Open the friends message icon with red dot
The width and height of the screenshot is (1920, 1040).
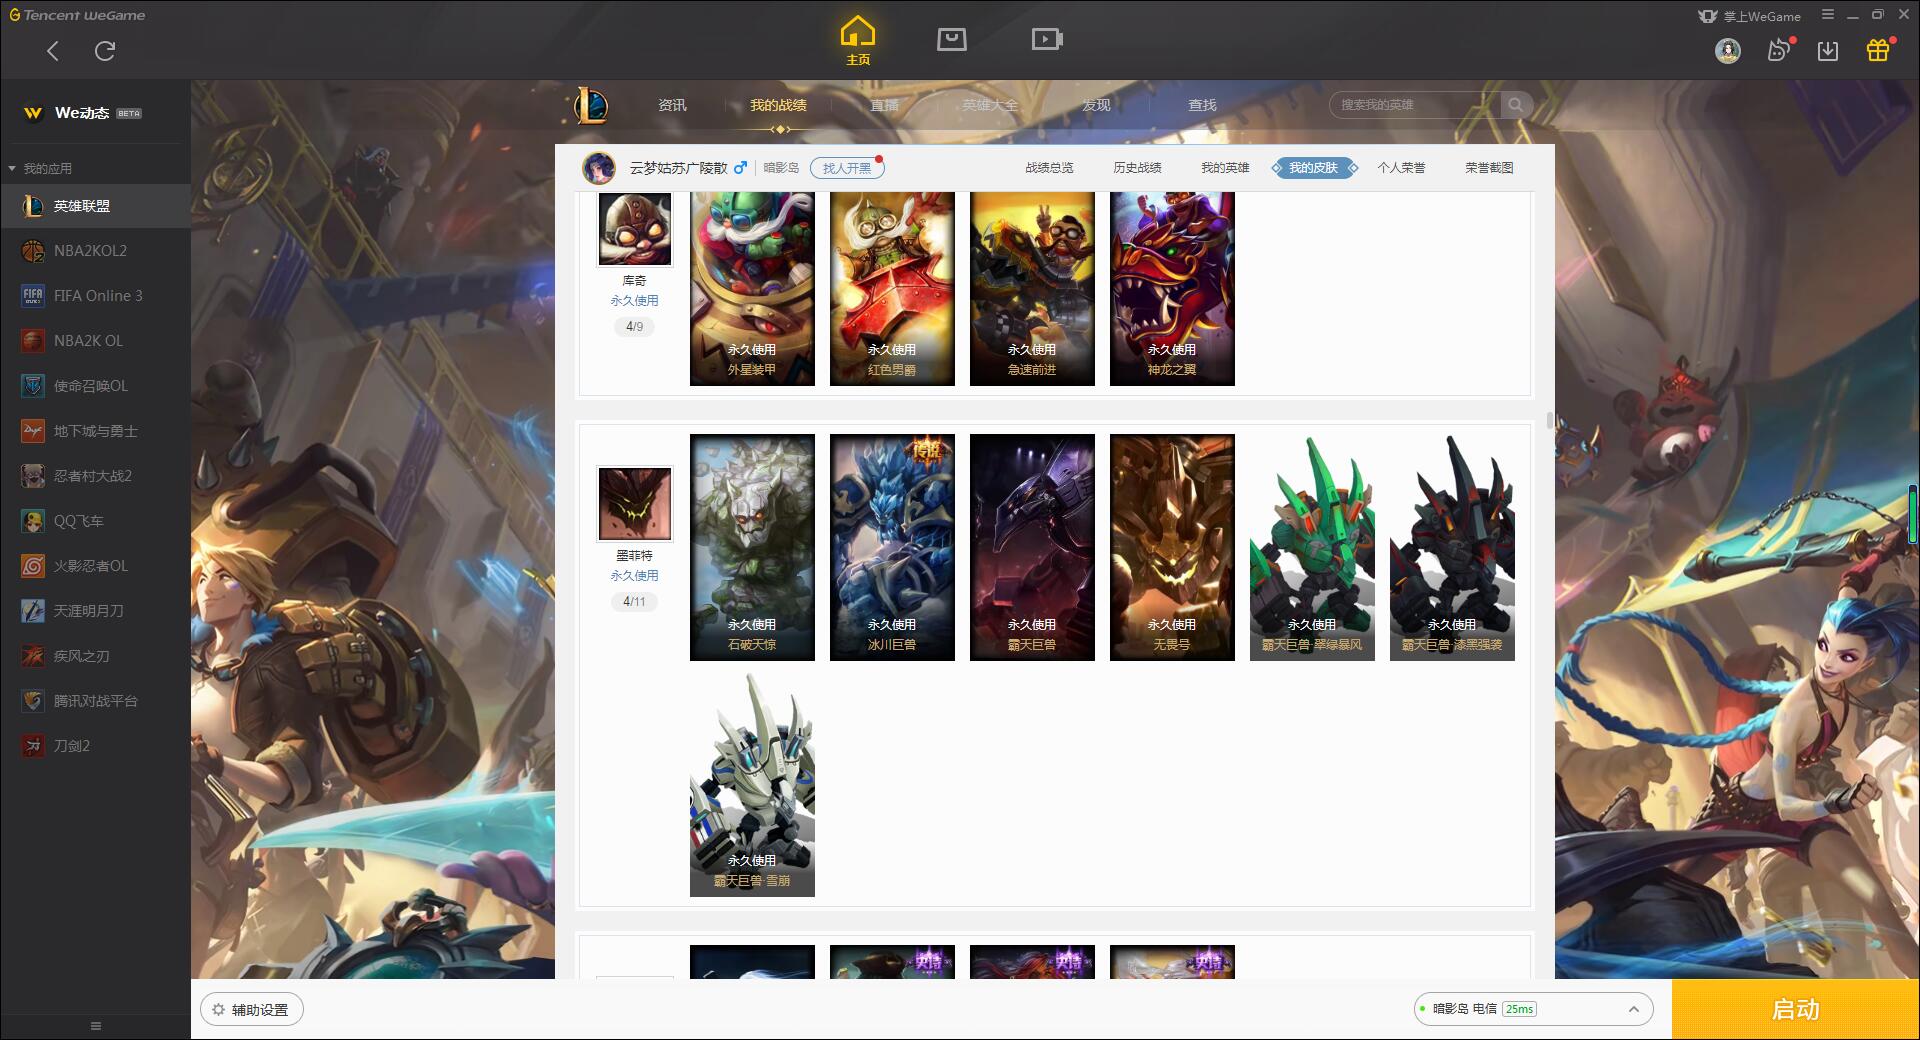(x=1779, y=50)
